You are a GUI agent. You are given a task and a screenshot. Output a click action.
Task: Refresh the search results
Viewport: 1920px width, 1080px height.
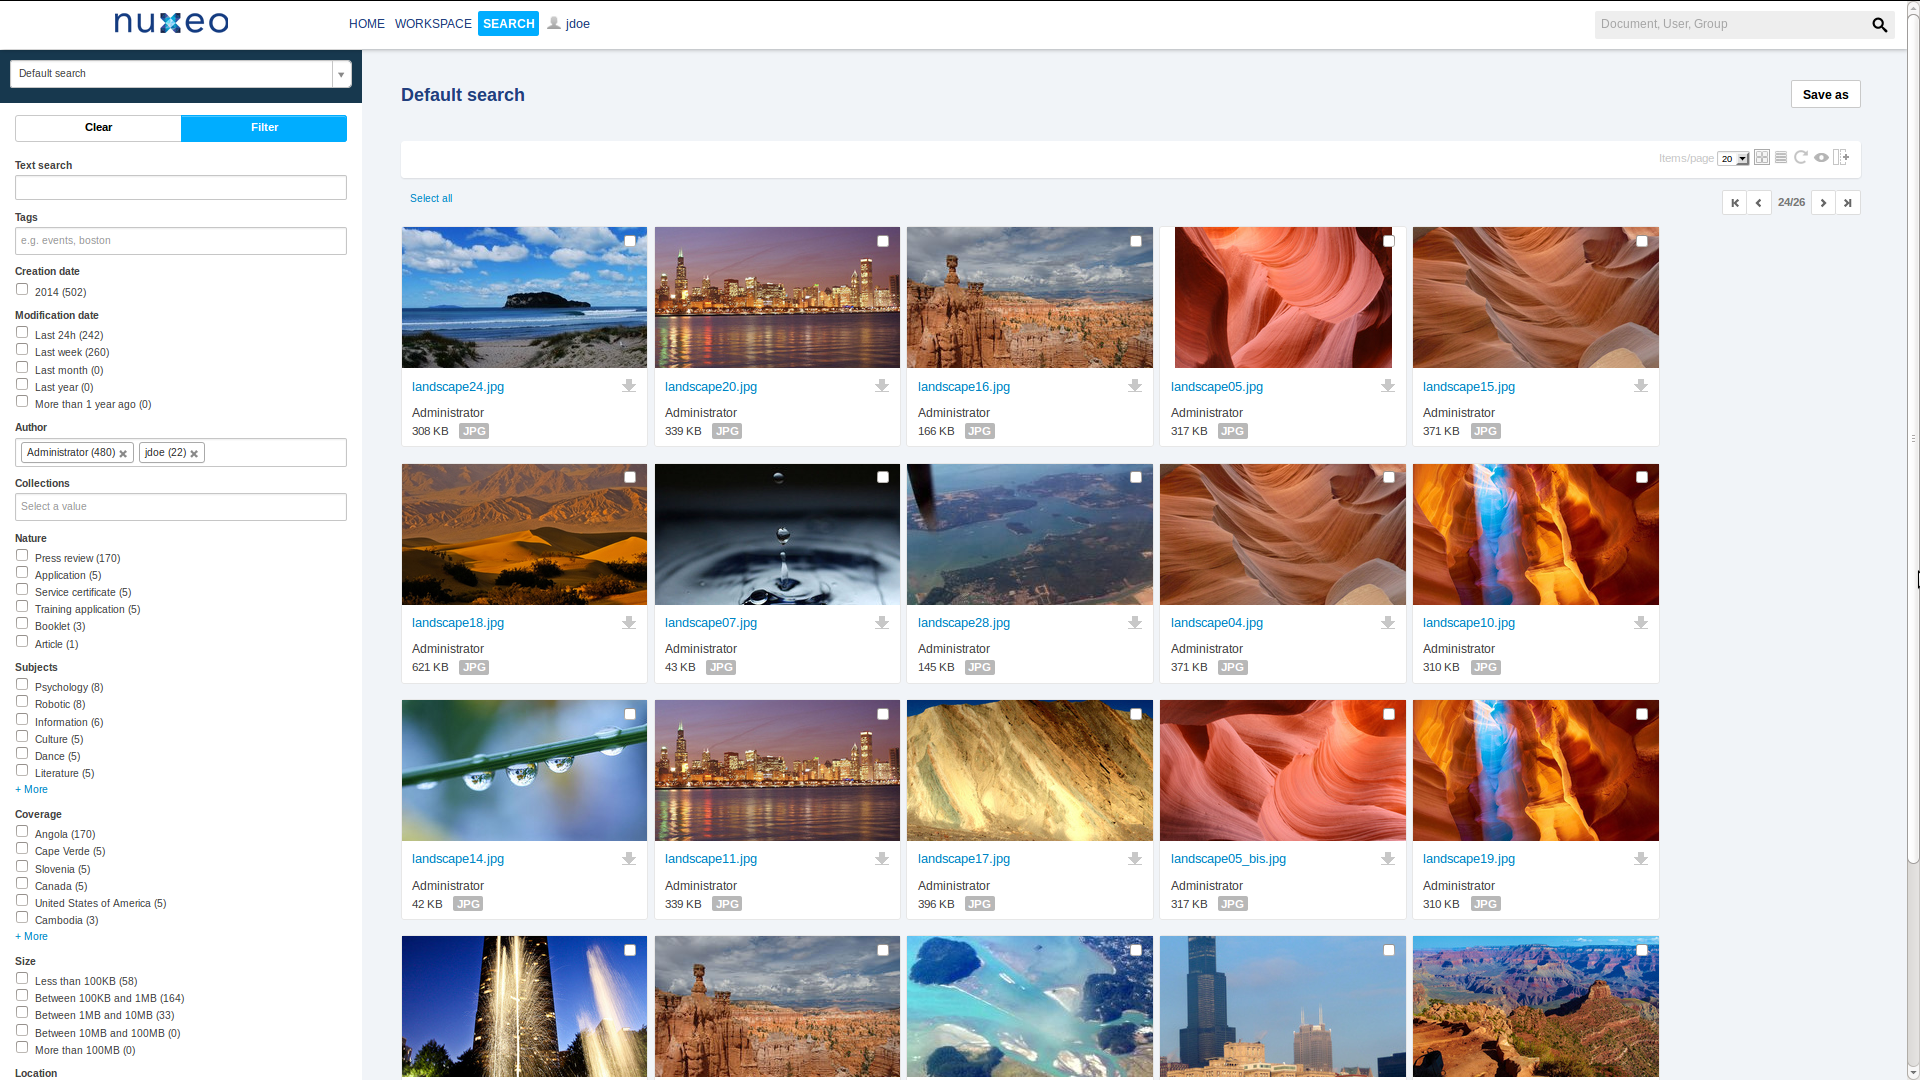(1801, 158)
